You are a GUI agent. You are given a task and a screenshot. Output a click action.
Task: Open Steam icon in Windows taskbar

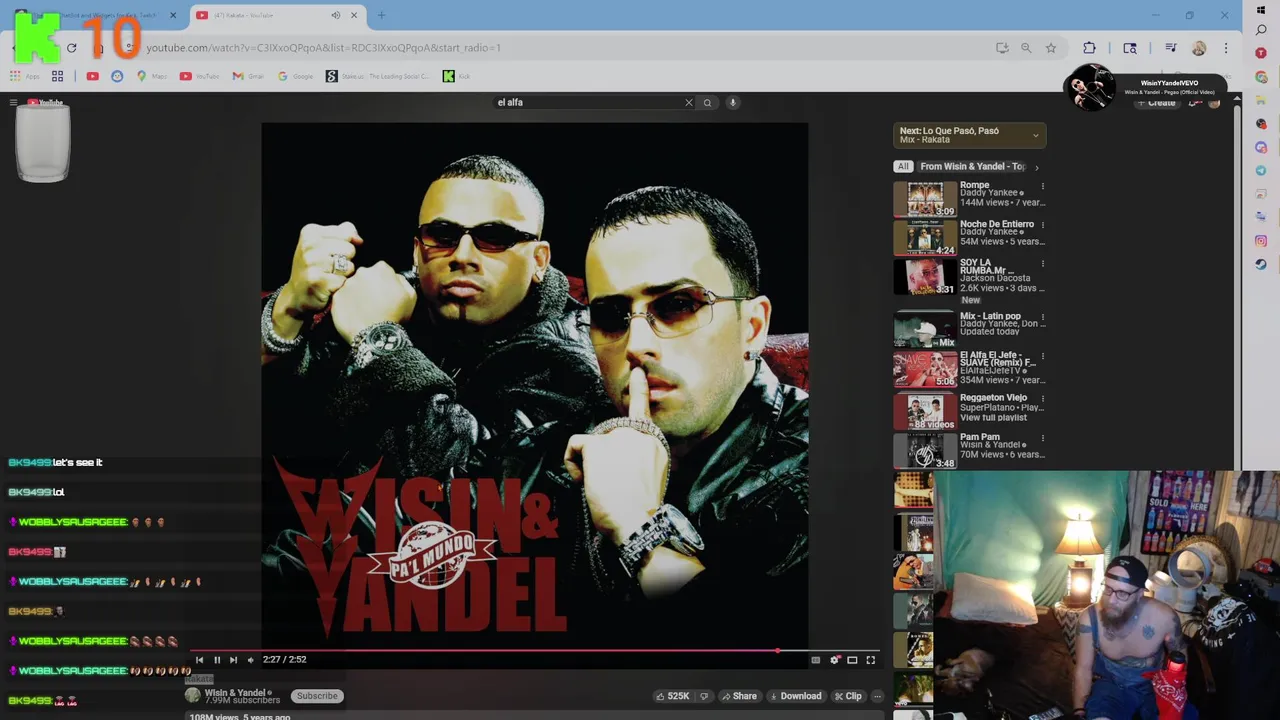tap(1261, 265)
